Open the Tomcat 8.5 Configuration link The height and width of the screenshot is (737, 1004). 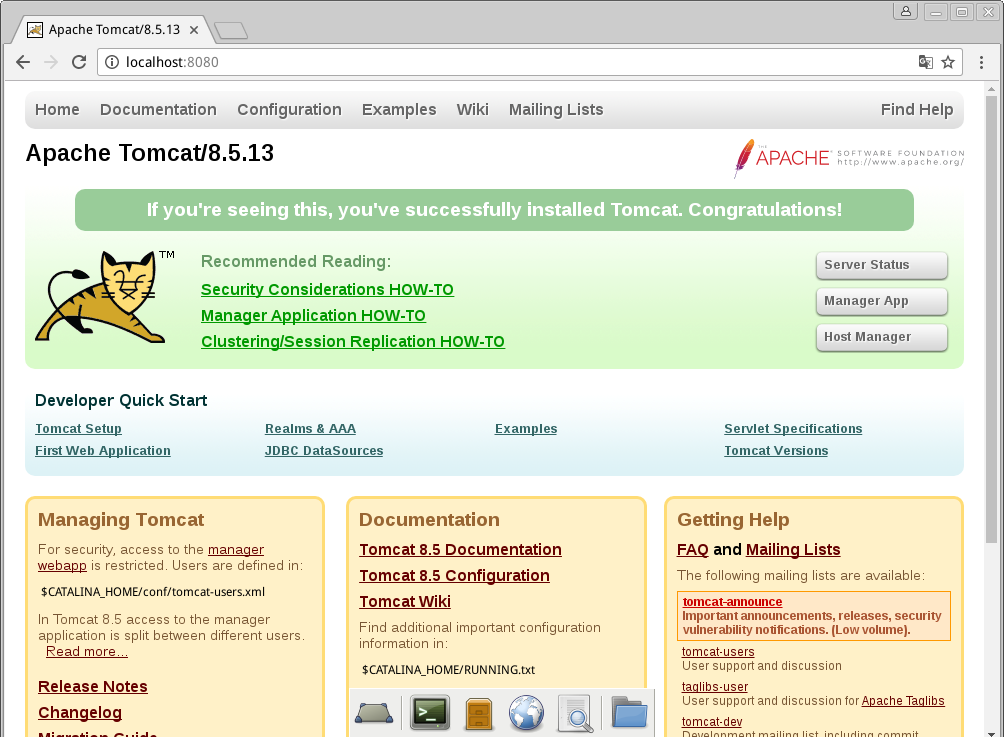[454, 576]
